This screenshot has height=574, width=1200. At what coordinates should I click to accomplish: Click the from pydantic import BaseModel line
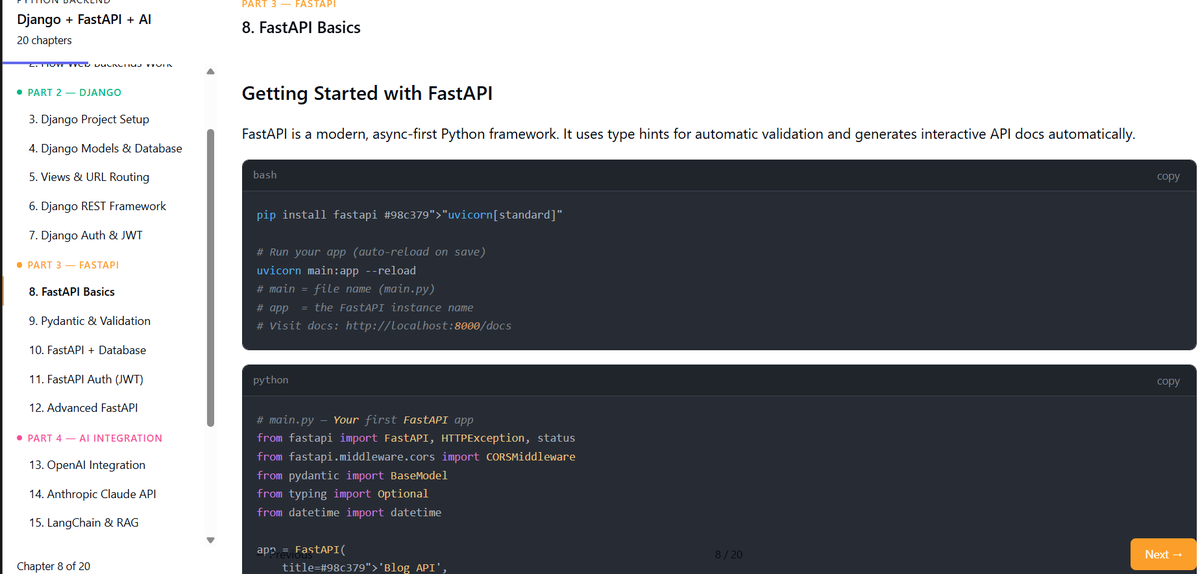coord(352,475)
